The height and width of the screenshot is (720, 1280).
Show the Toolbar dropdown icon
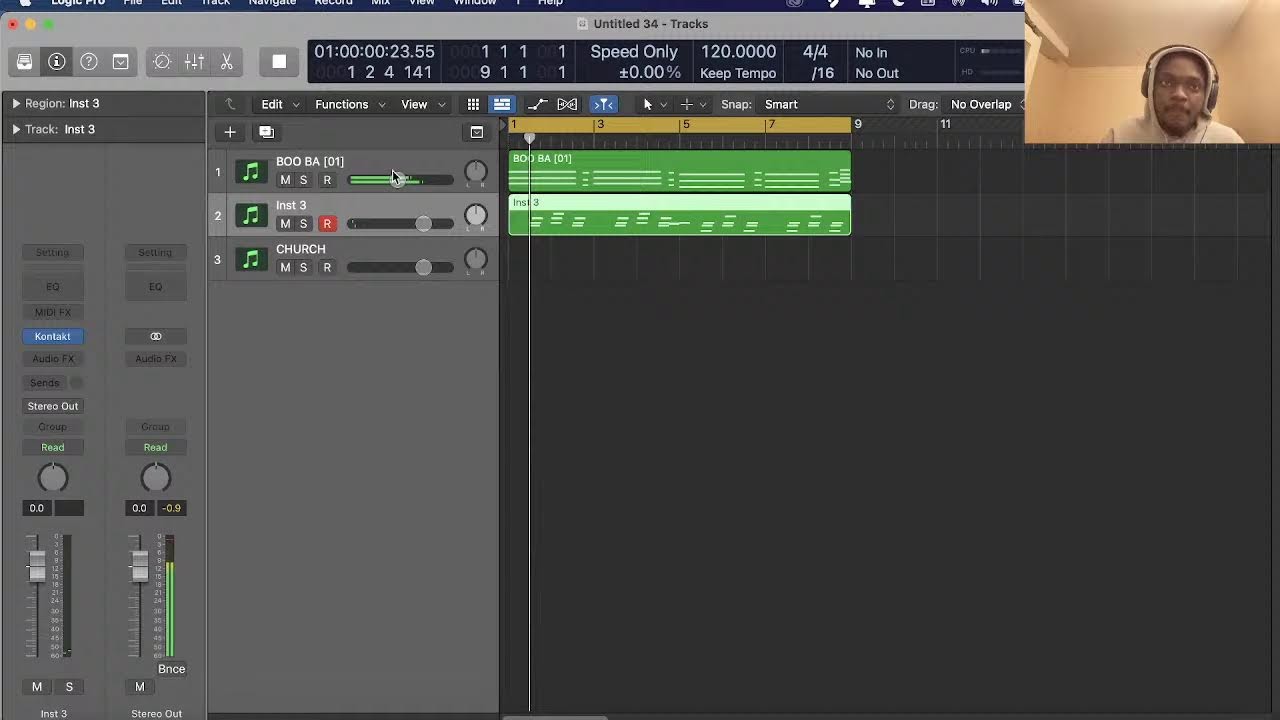pos(121,62)
